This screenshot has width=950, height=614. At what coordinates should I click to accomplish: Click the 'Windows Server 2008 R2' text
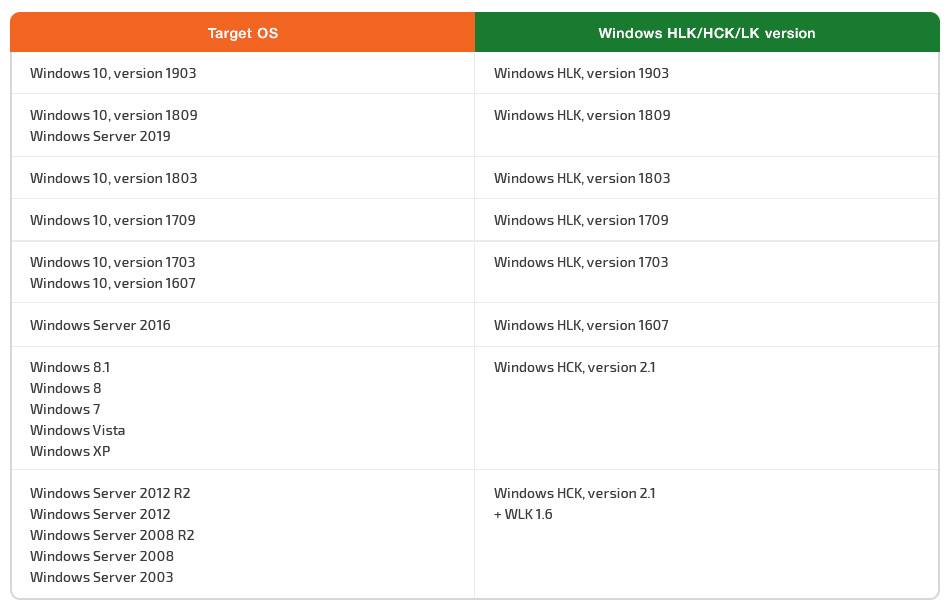(112, 535)
